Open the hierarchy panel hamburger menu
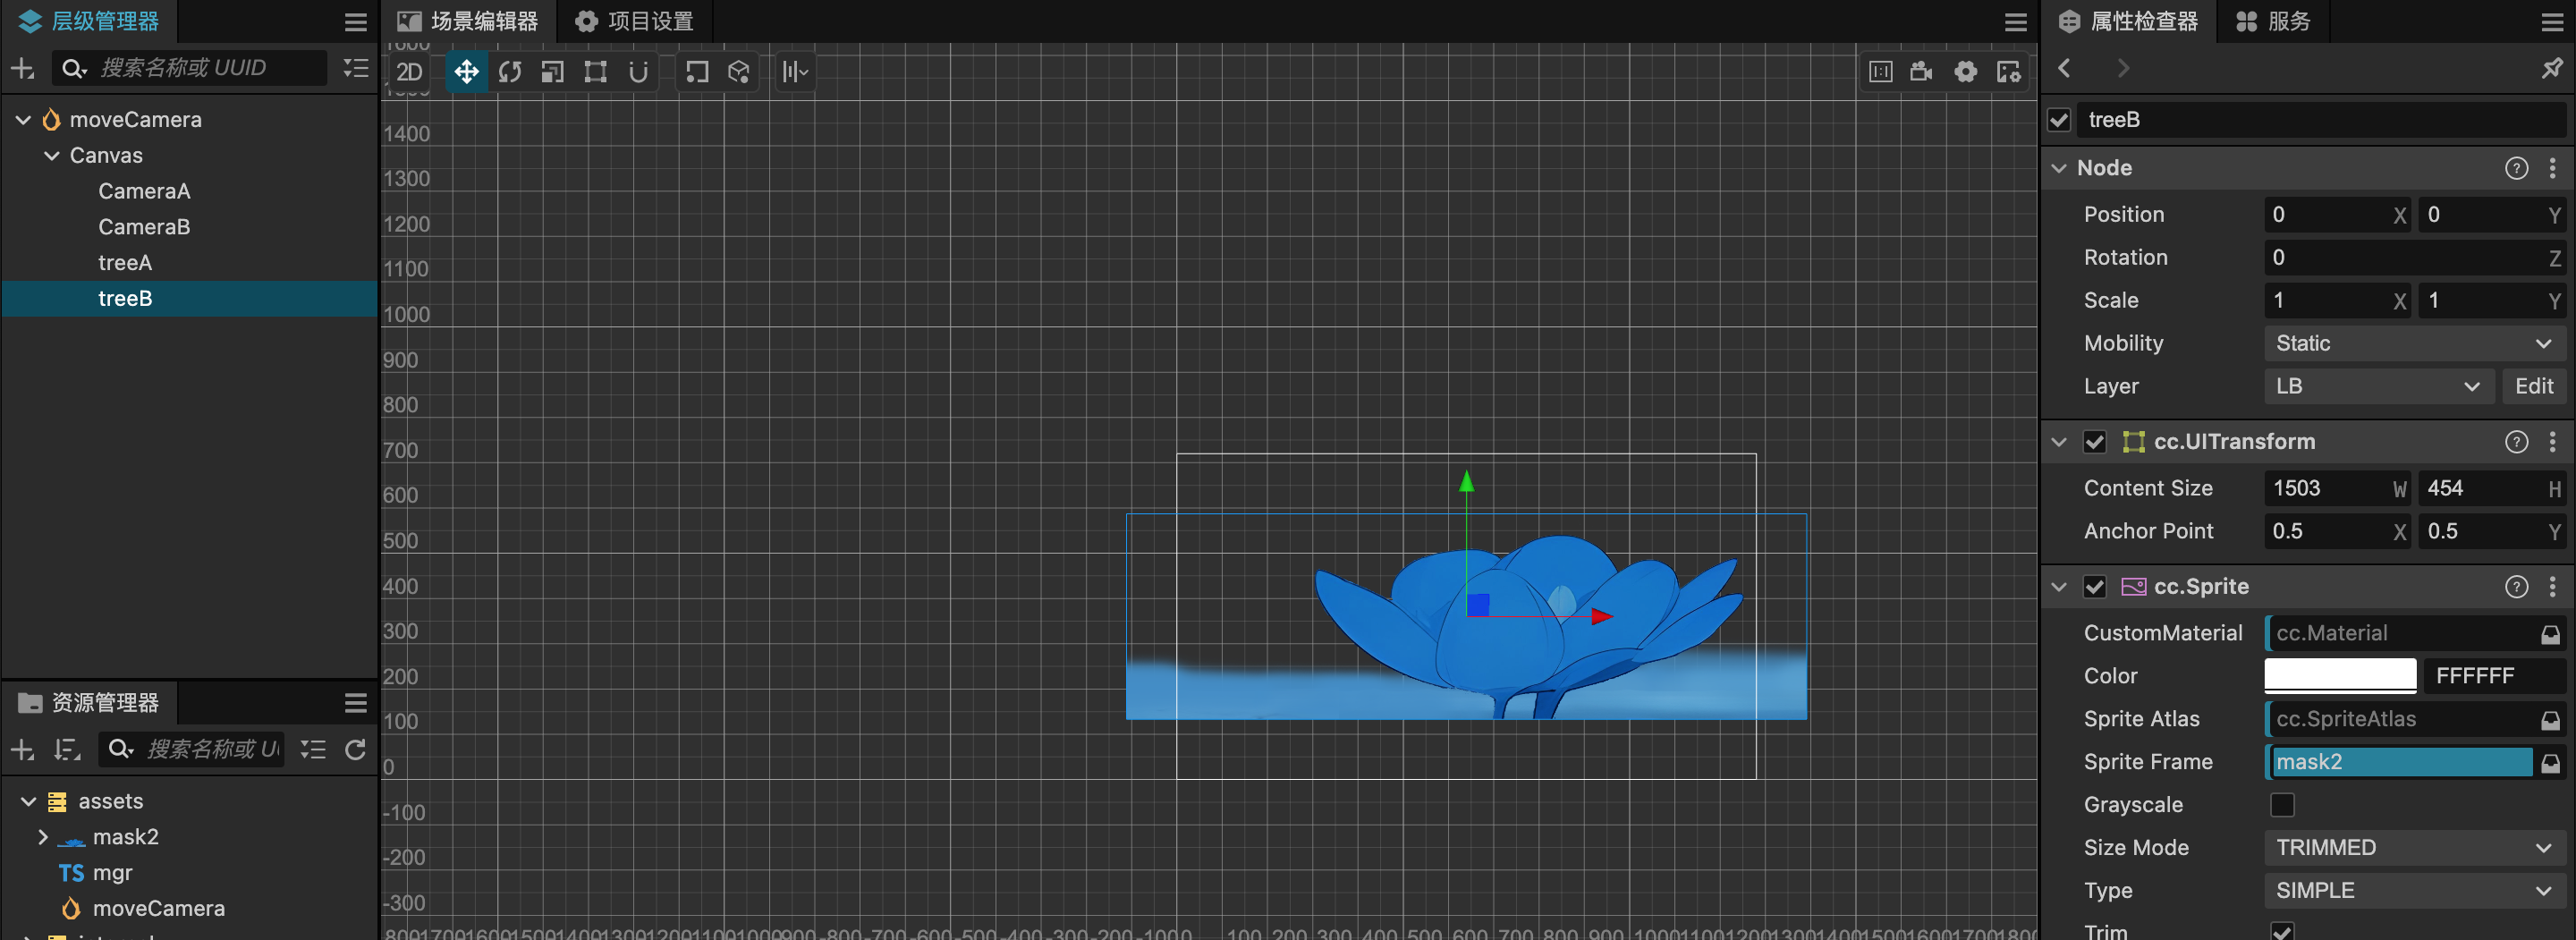 356,22
